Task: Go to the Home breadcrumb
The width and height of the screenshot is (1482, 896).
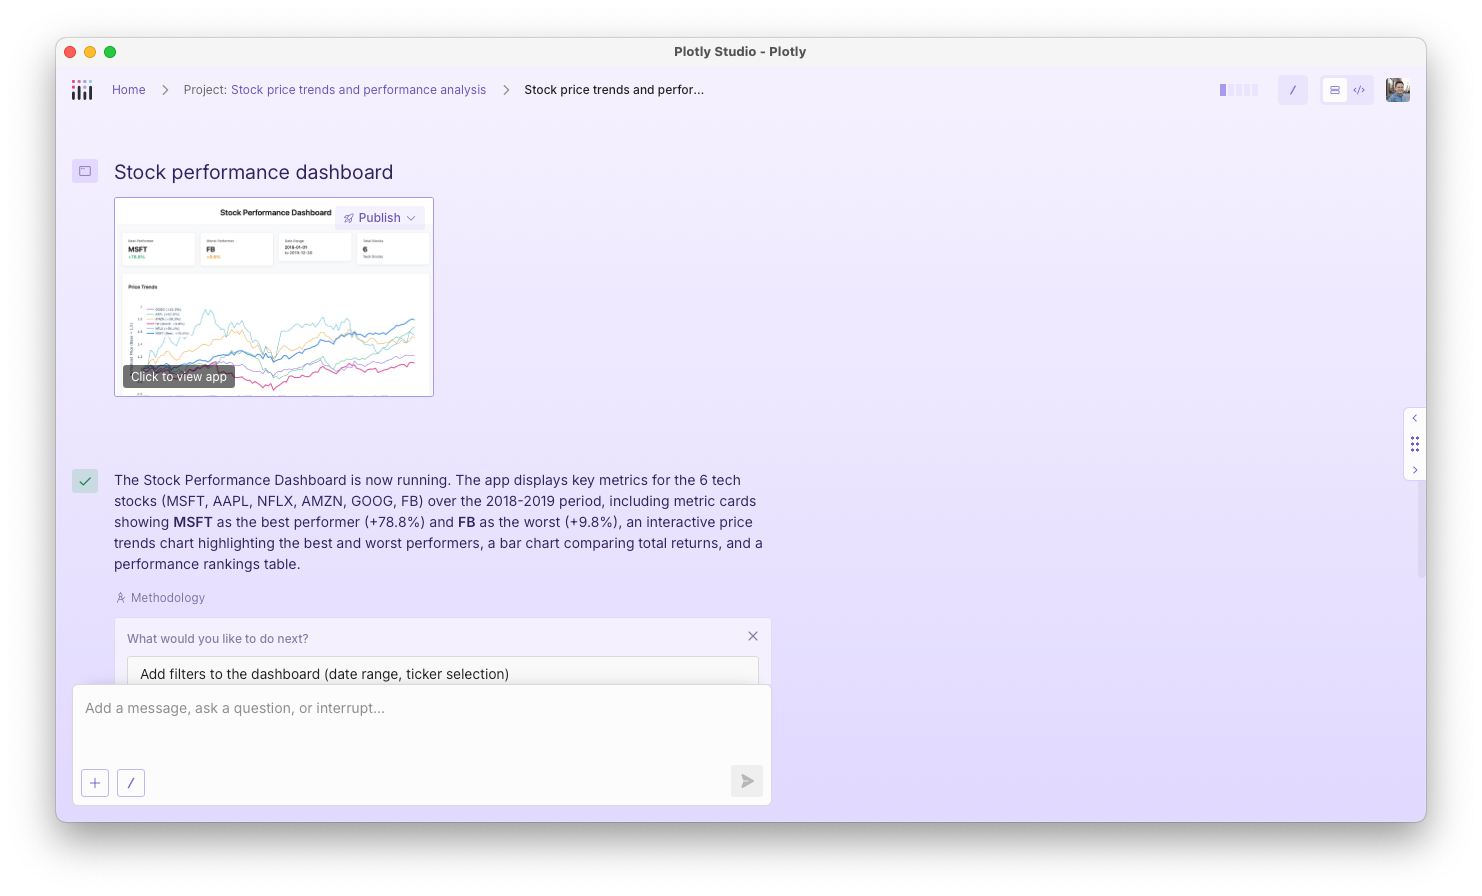Action: click(129, 90)
